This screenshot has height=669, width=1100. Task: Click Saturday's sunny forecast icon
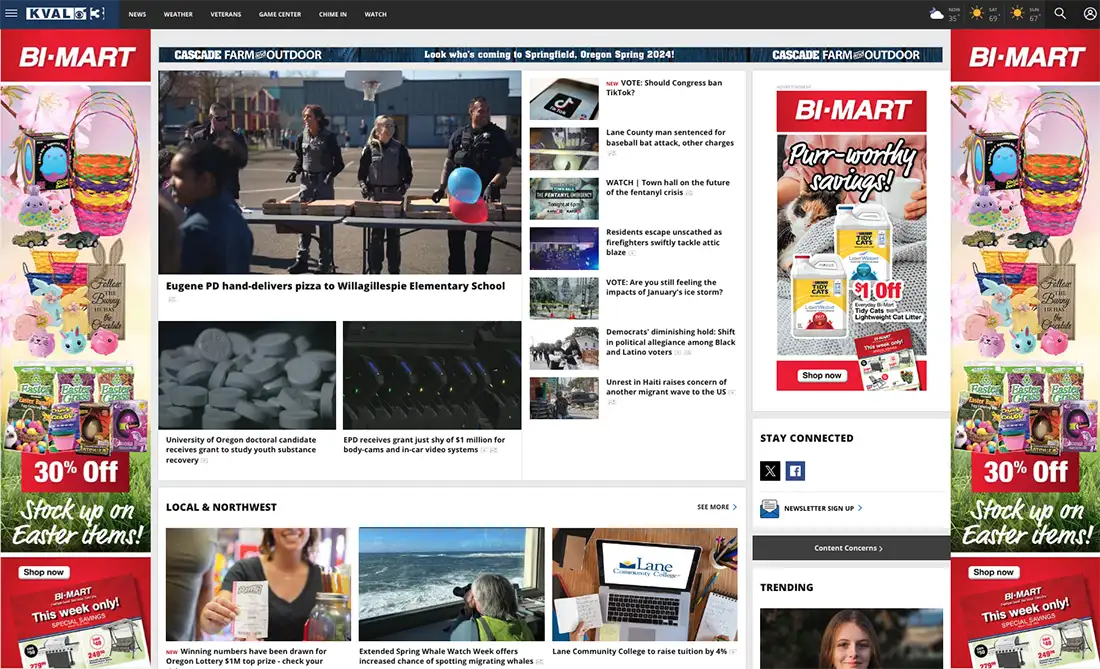(977, 13)
